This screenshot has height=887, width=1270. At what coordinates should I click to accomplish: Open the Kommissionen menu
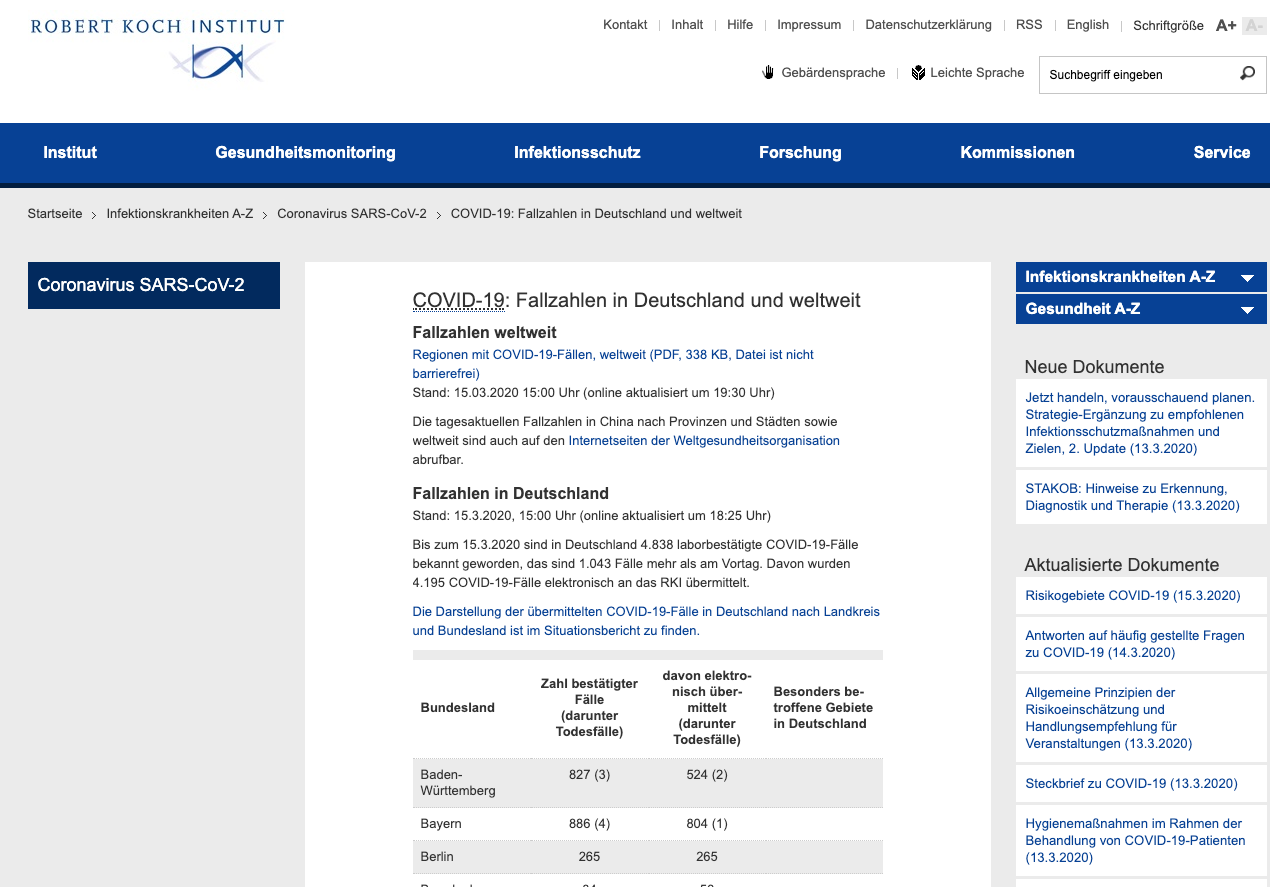[x=1017, y=152]
